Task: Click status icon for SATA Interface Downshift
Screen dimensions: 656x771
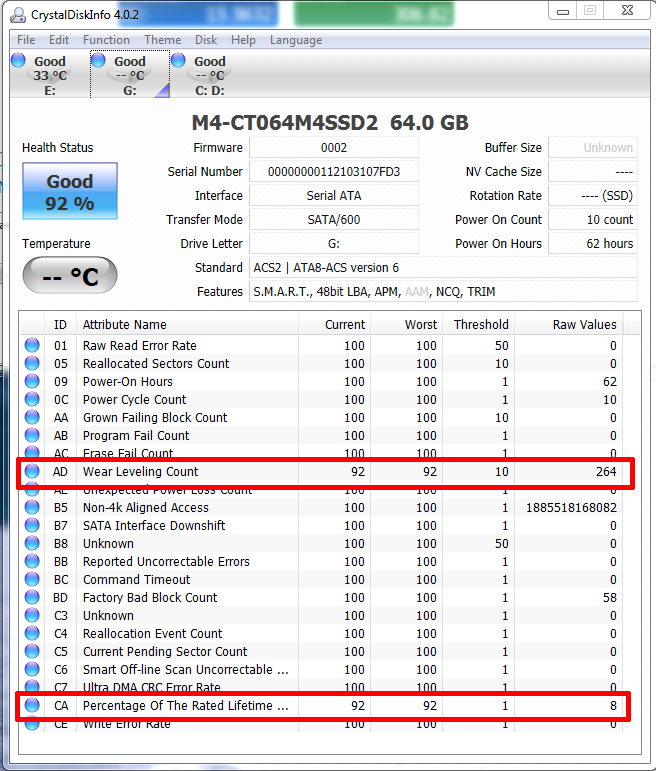Action: (32, 525)
